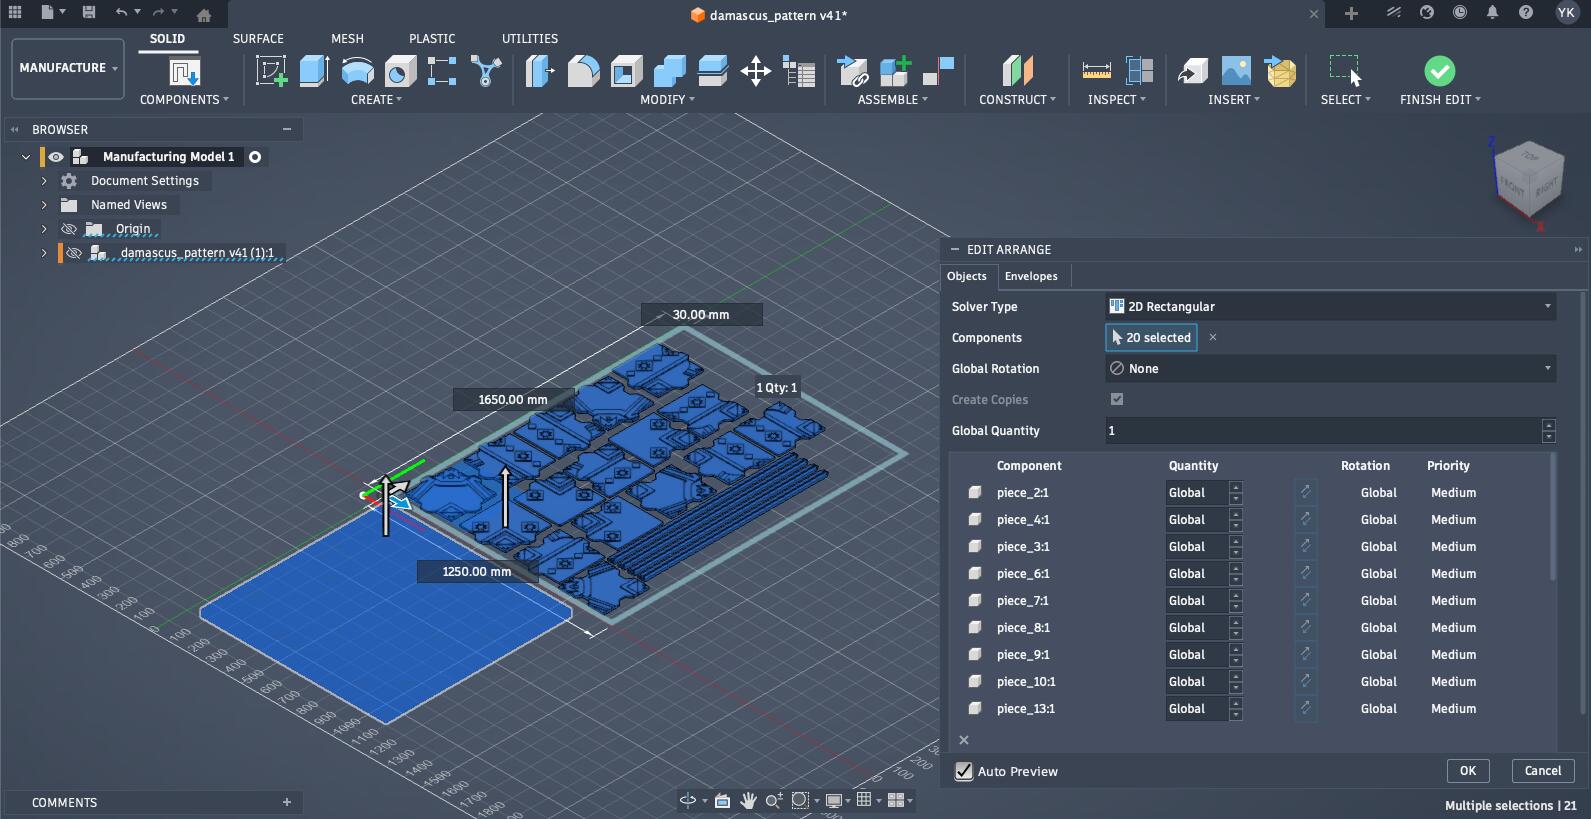
Task: Click the Insert Canvas image icon
Action: click(1236, 71)
